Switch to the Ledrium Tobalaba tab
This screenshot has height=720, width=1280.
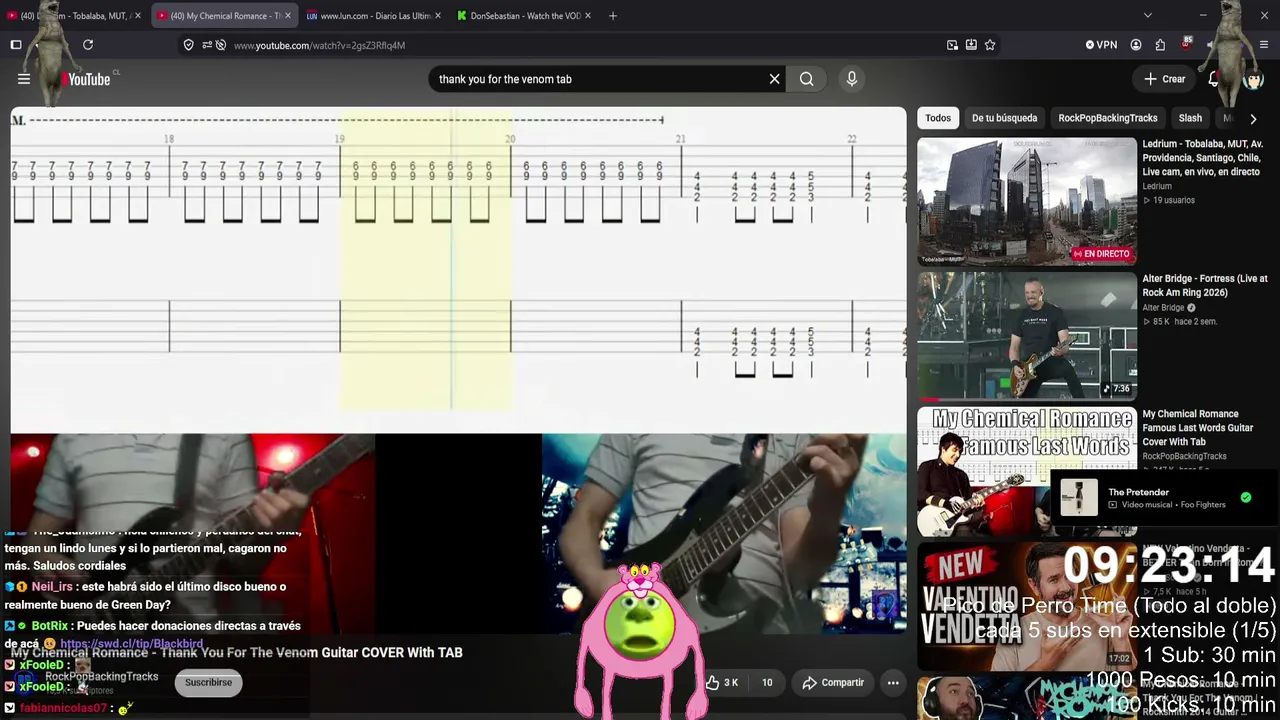75,16
